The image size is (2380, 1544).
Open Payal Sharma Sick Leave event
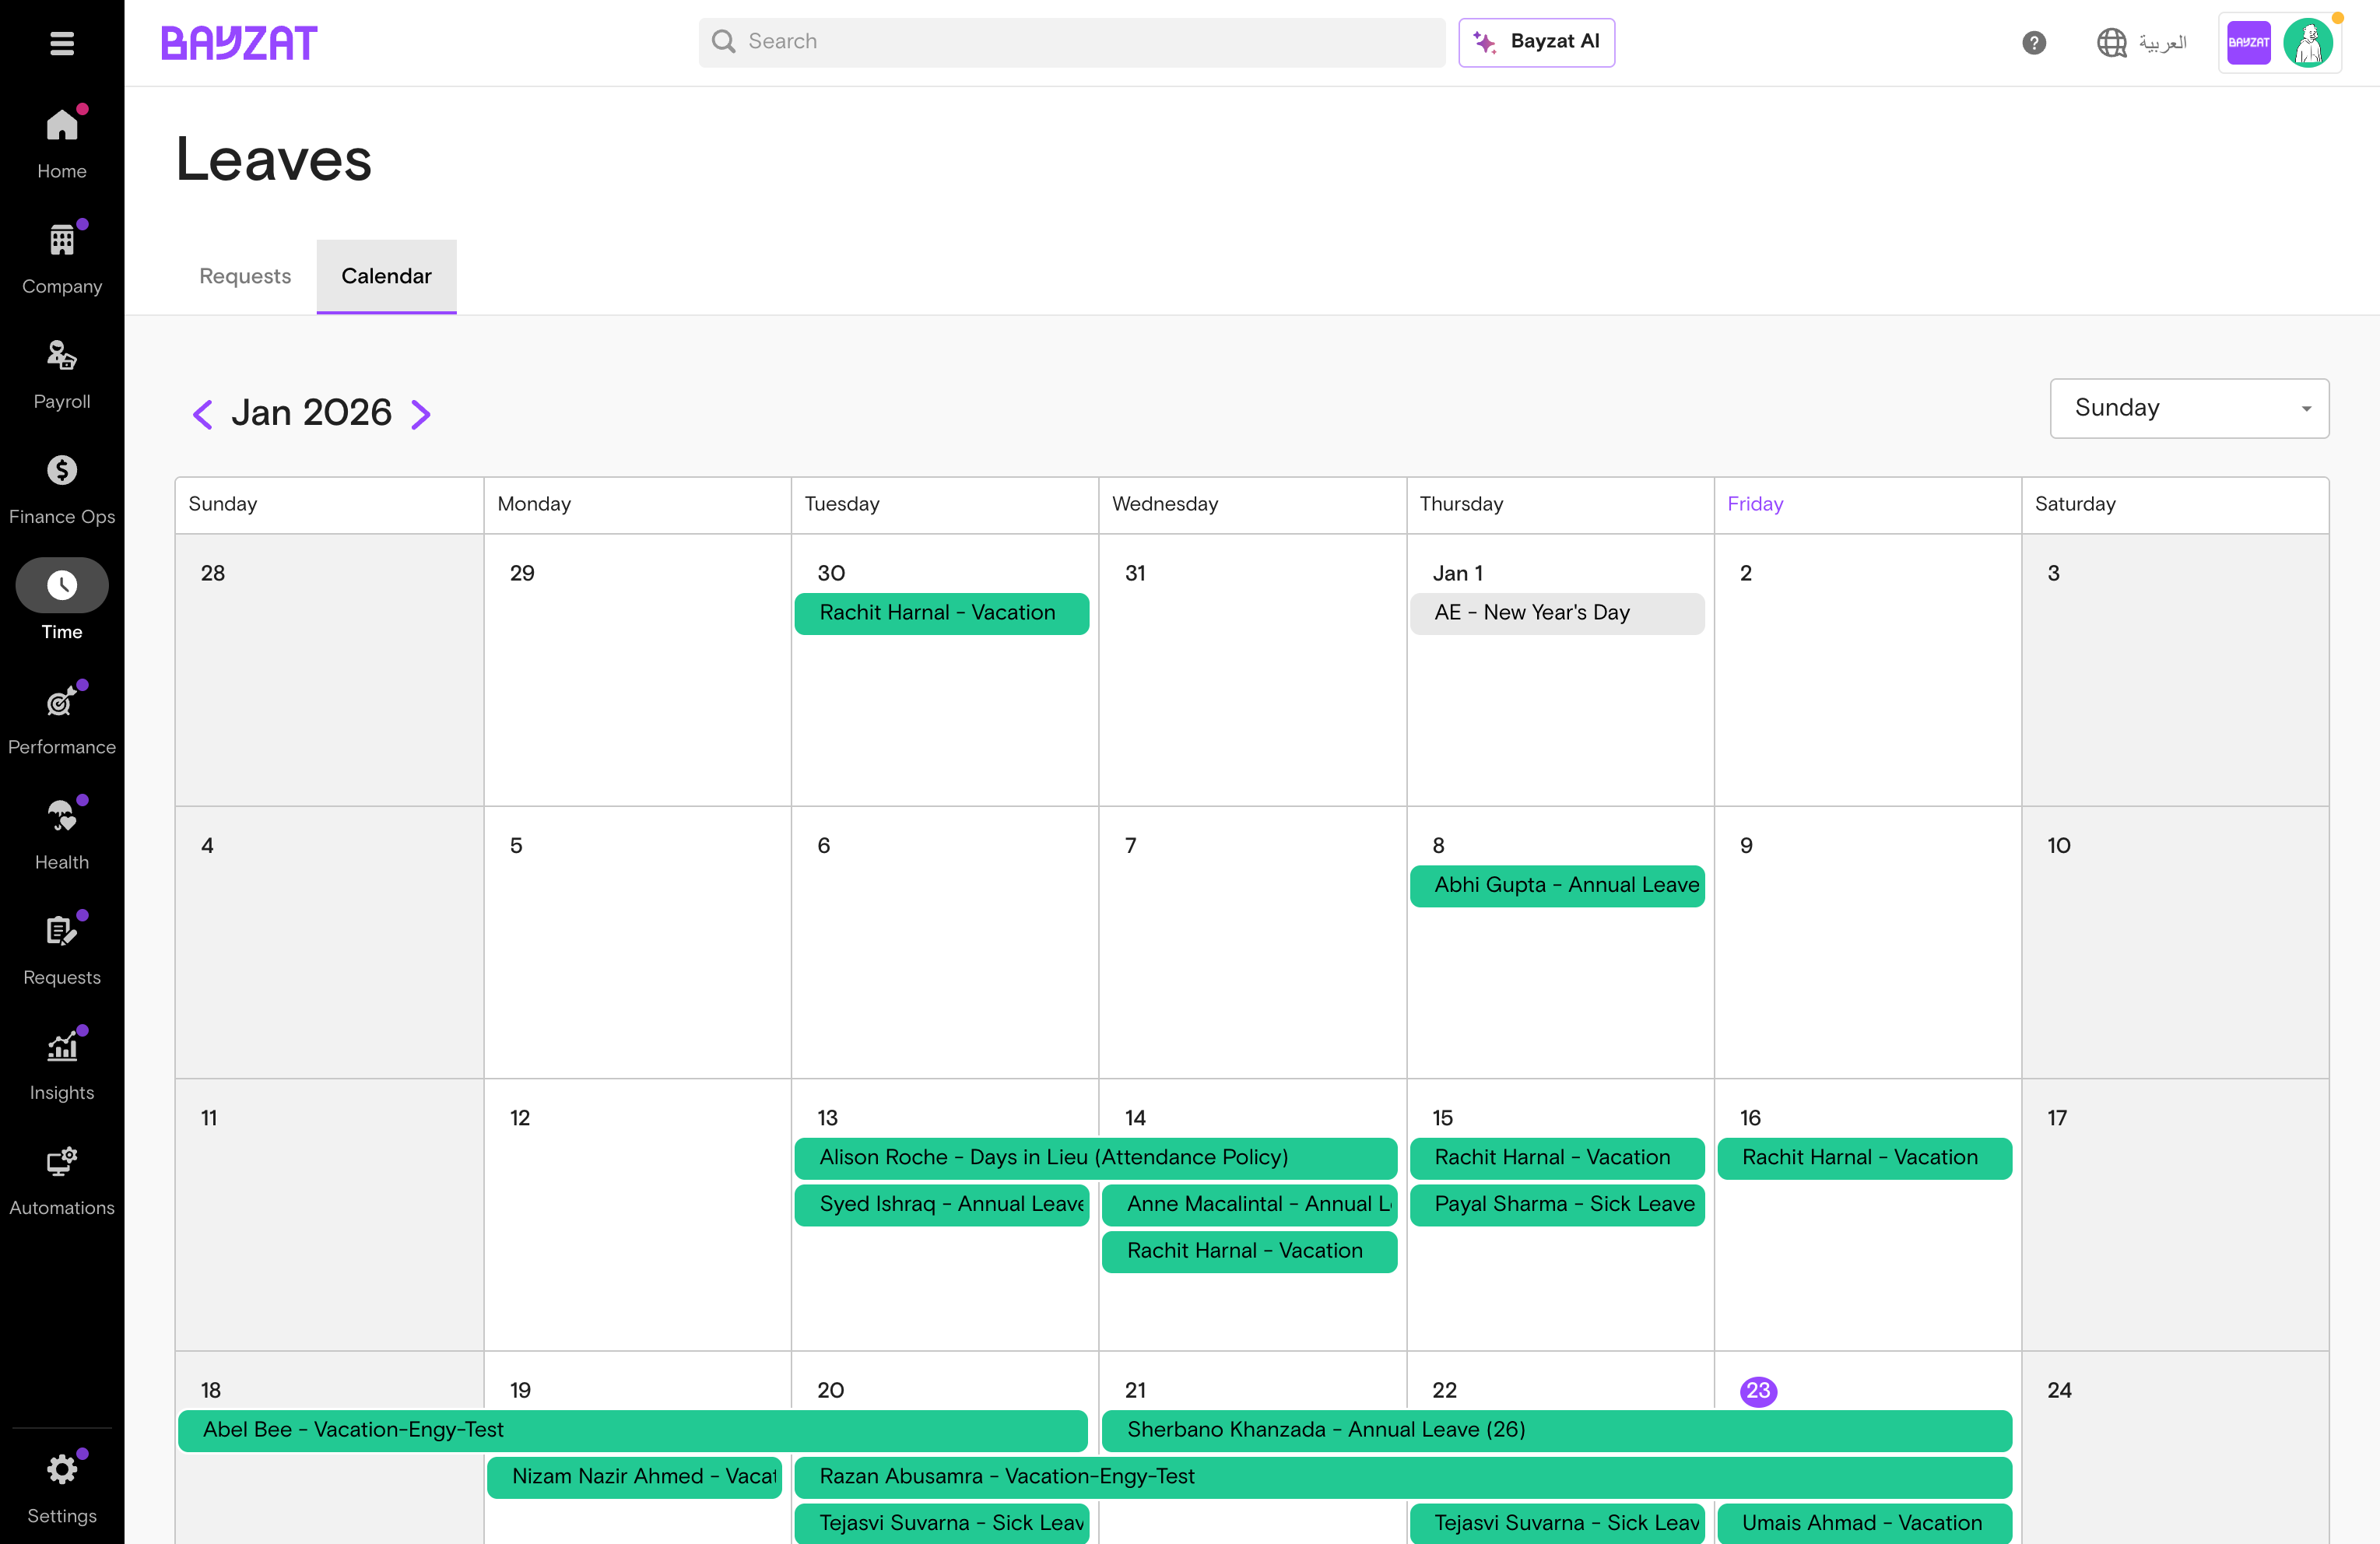(1557, 1205)
